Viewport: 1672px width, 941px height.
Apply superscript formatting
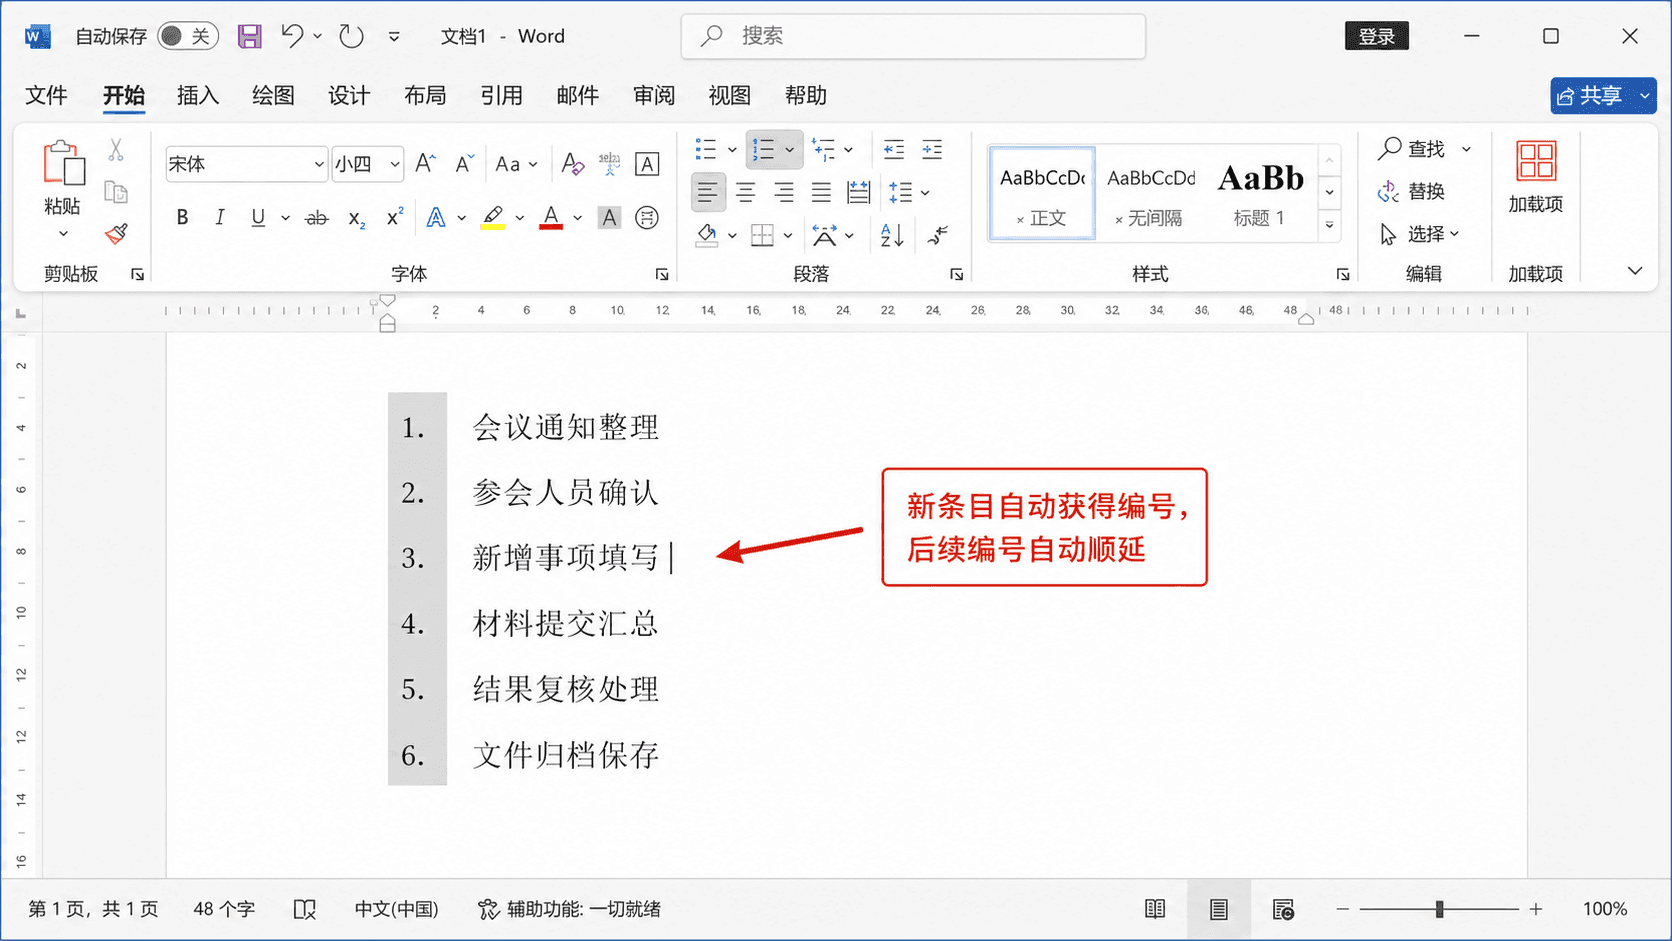394,217
